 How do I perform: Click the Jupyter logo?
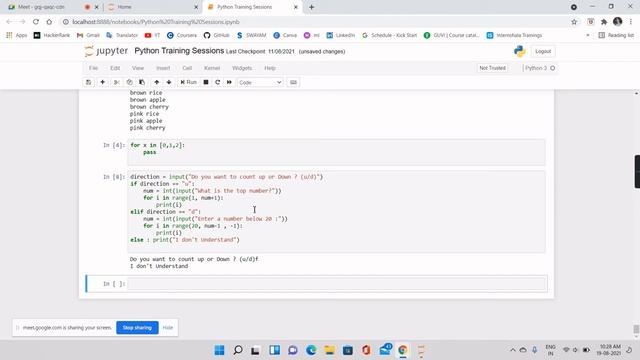106,51
